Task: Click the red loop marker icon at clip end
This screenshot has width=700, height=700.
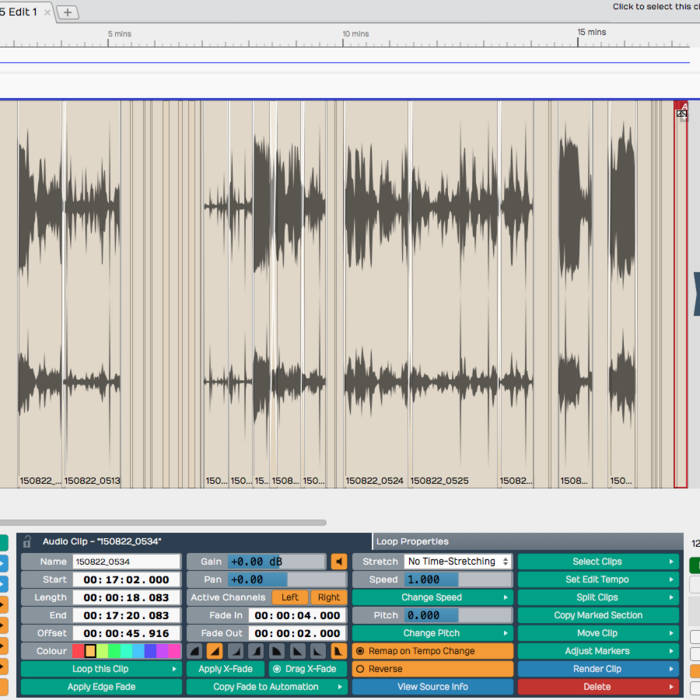Action: [x=682, y=111]
